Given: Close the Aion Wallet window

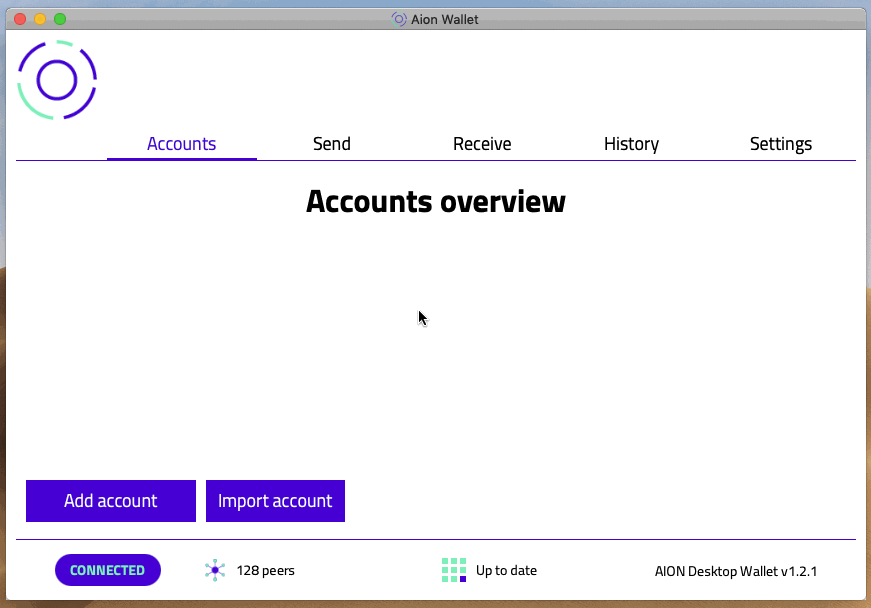Looking at the screenshot, I should click(x=20, y=19).
